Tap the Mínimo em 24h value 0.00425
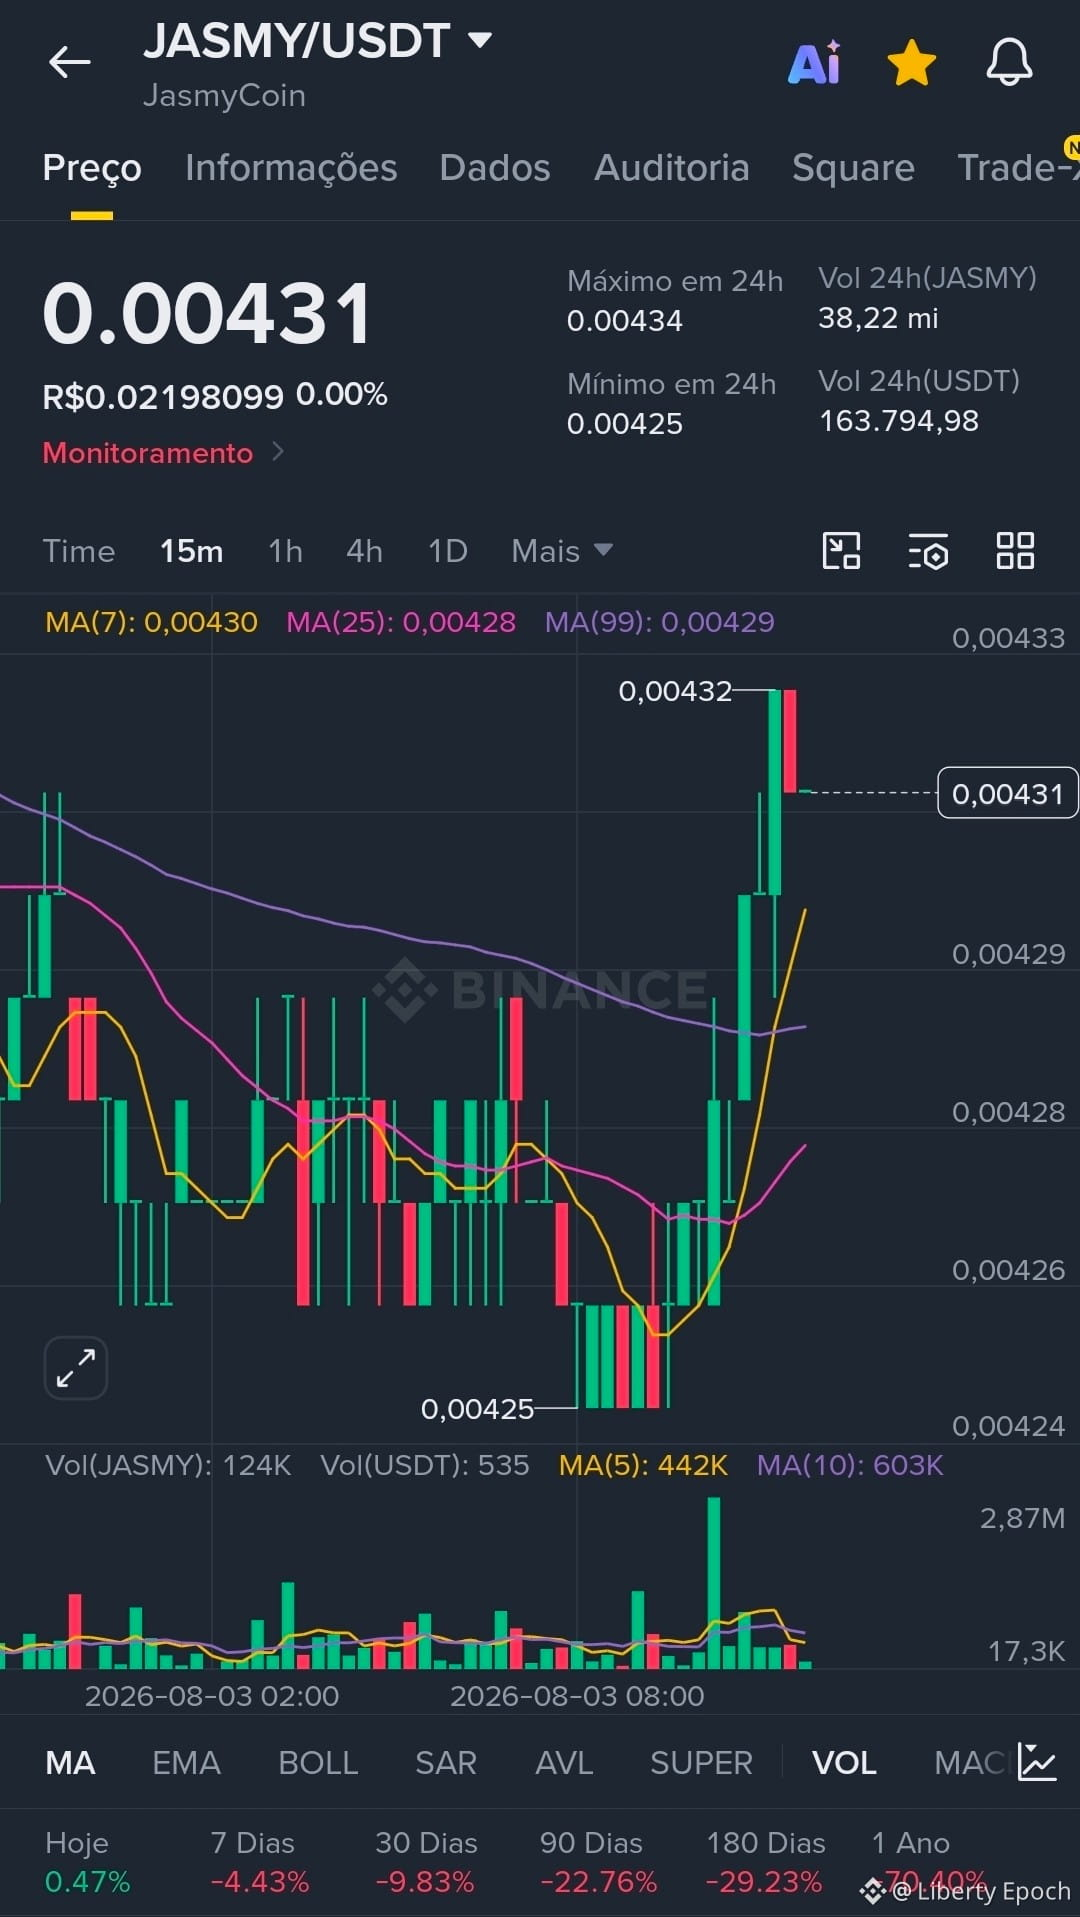Viewport: 1080px width, 1917px height. click(625, 424)
